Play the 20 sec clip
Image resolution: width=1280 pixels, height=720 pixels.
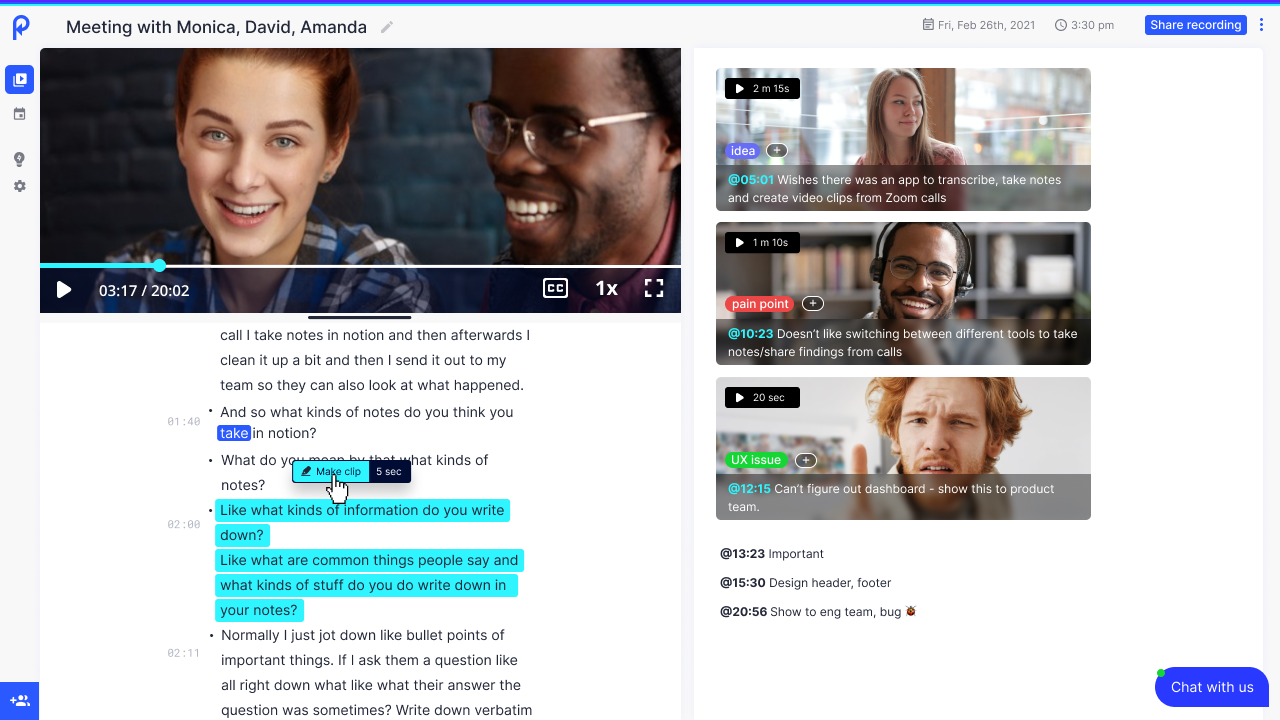(x=762, y=398)
